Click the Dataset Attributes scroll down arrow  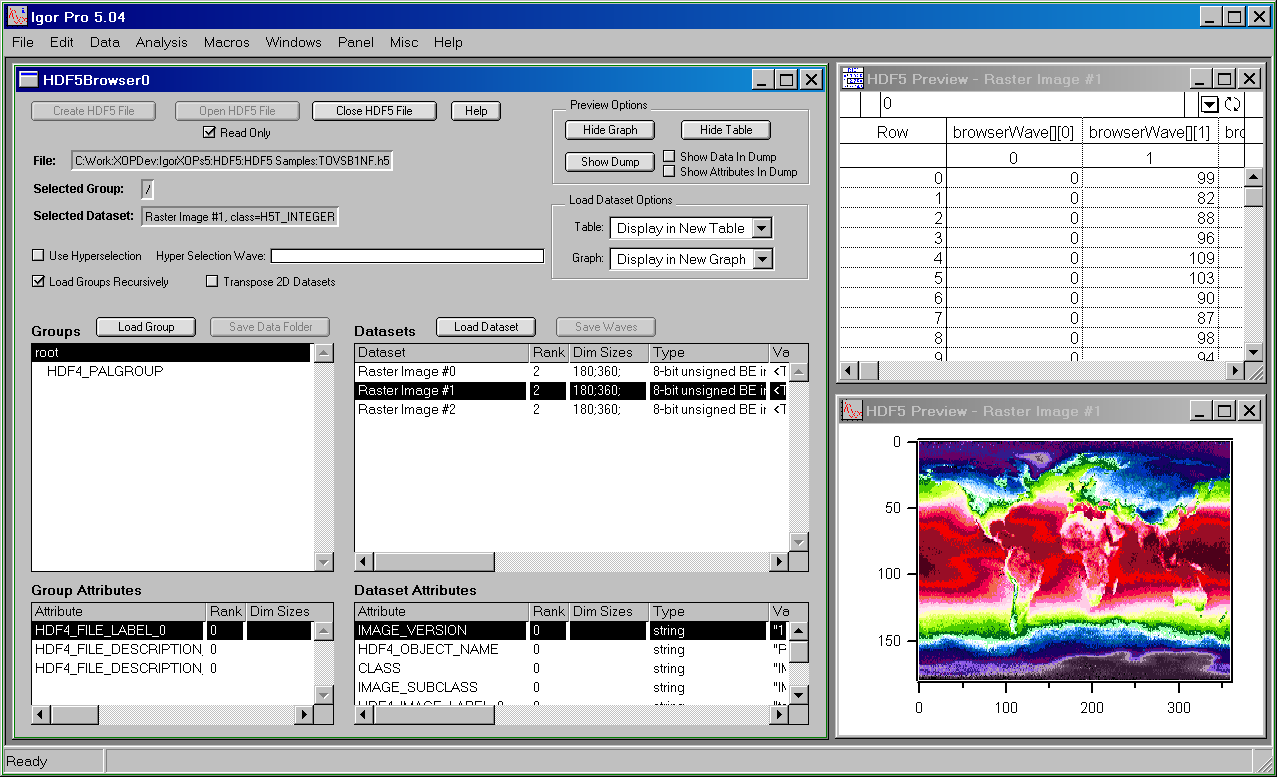[x=798, y=694]
